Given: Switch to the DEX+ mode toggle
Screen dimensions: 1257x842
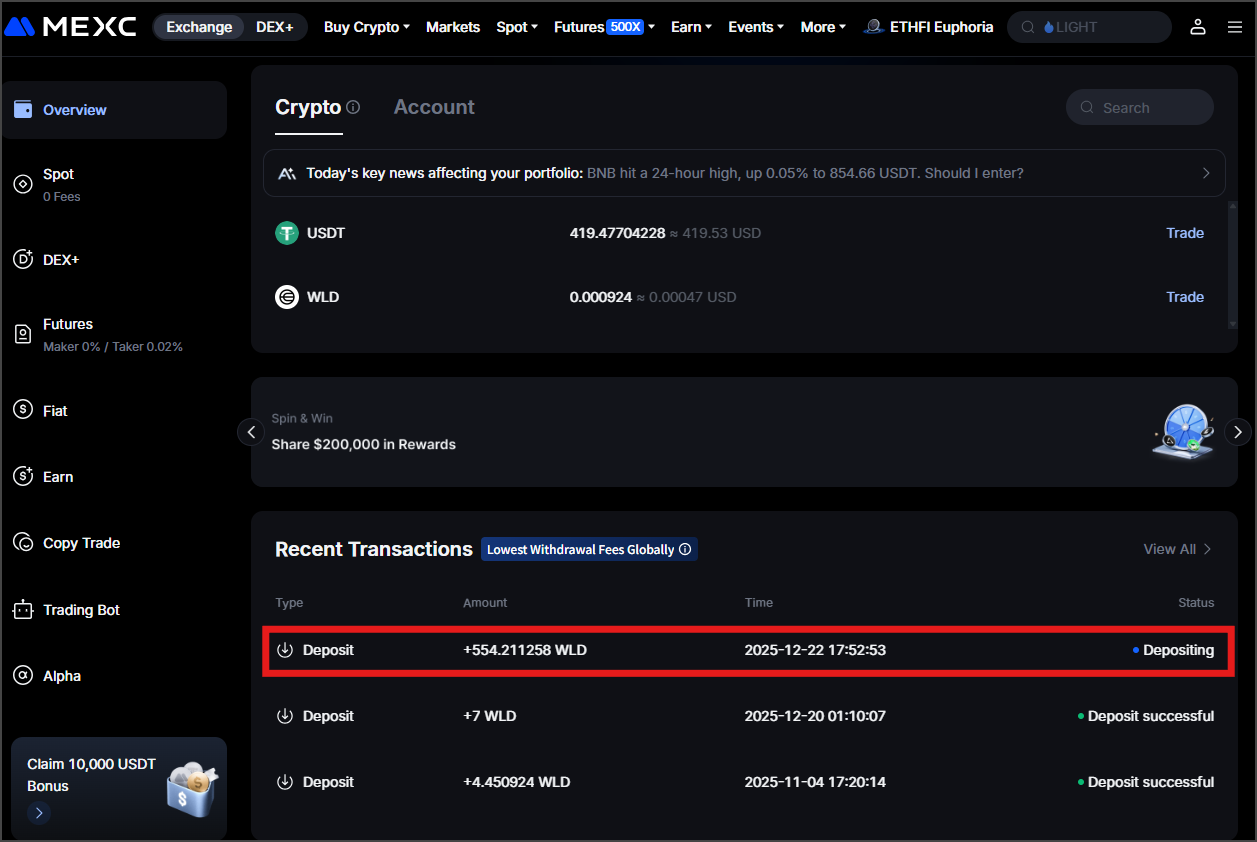Looking at the screenshot, I should 275,27.
